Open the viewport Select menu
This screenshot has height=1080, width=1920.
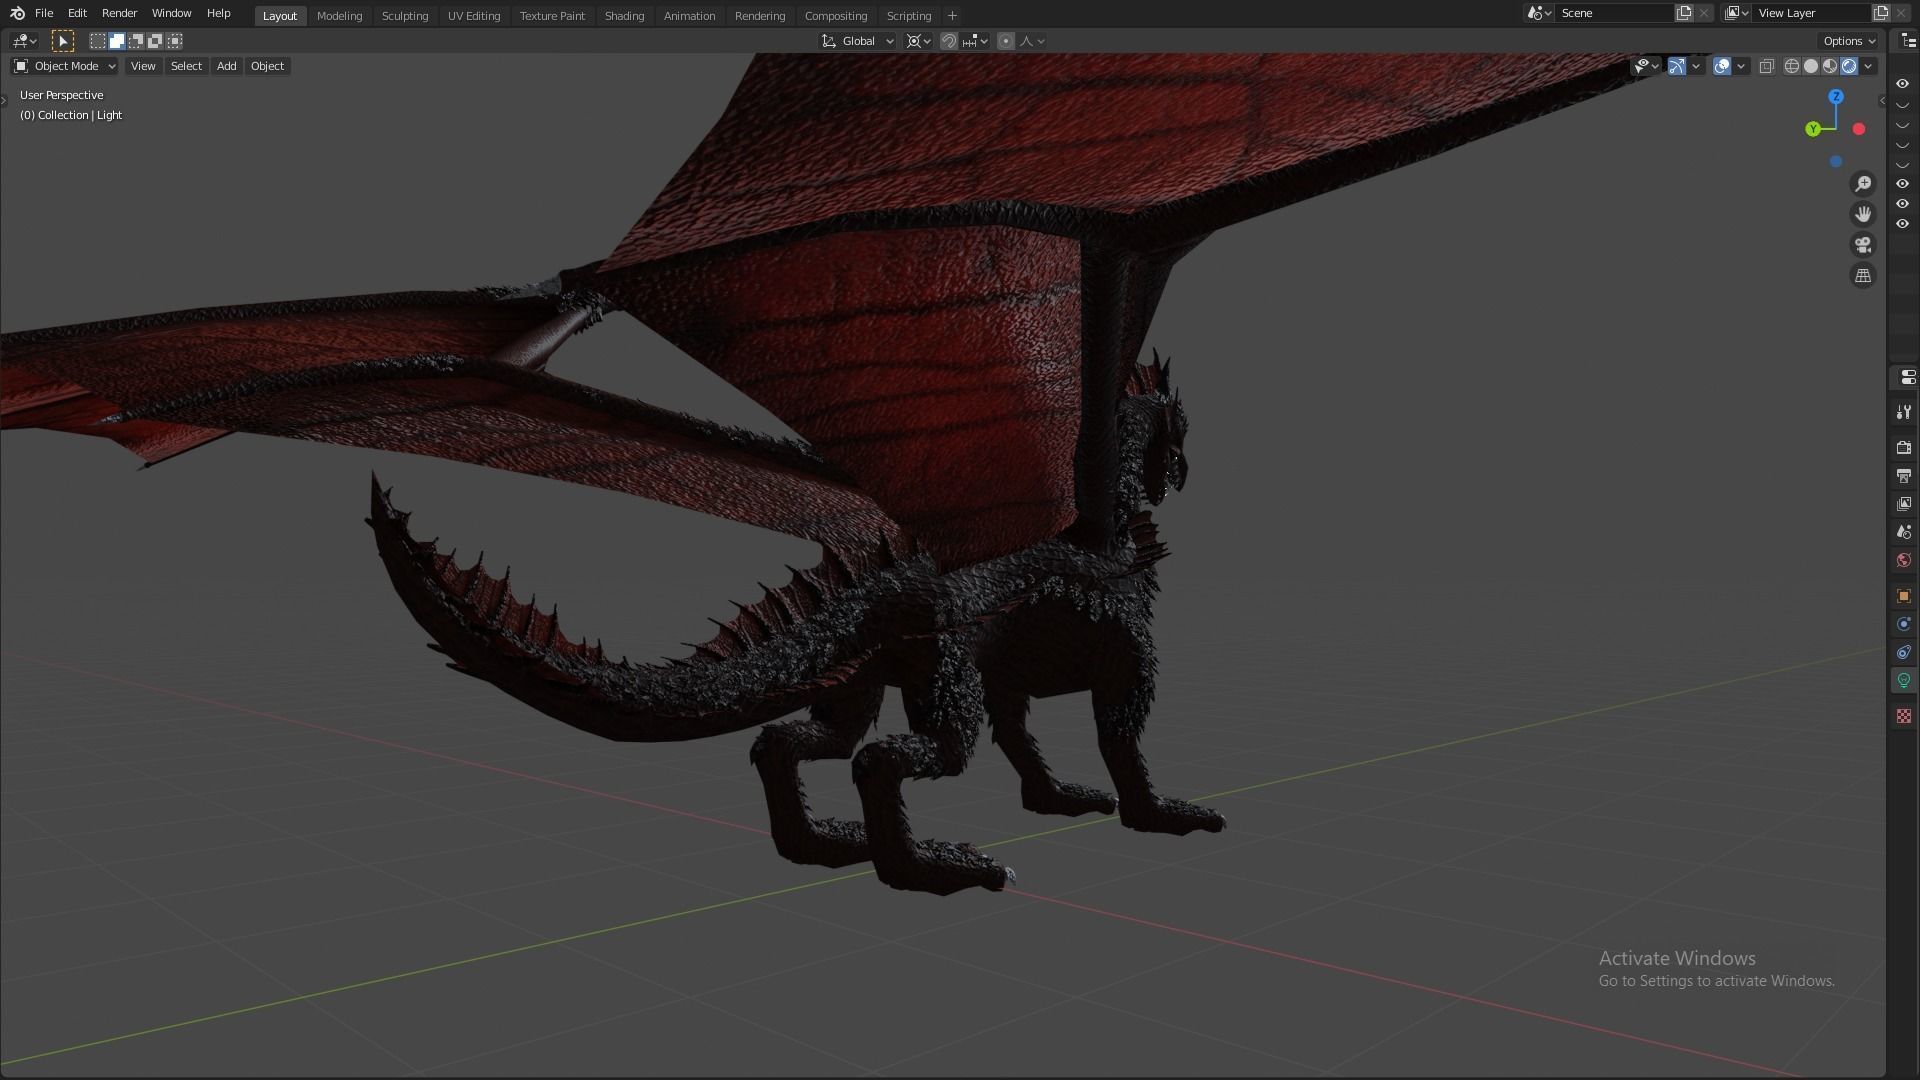tap(186, 66)
